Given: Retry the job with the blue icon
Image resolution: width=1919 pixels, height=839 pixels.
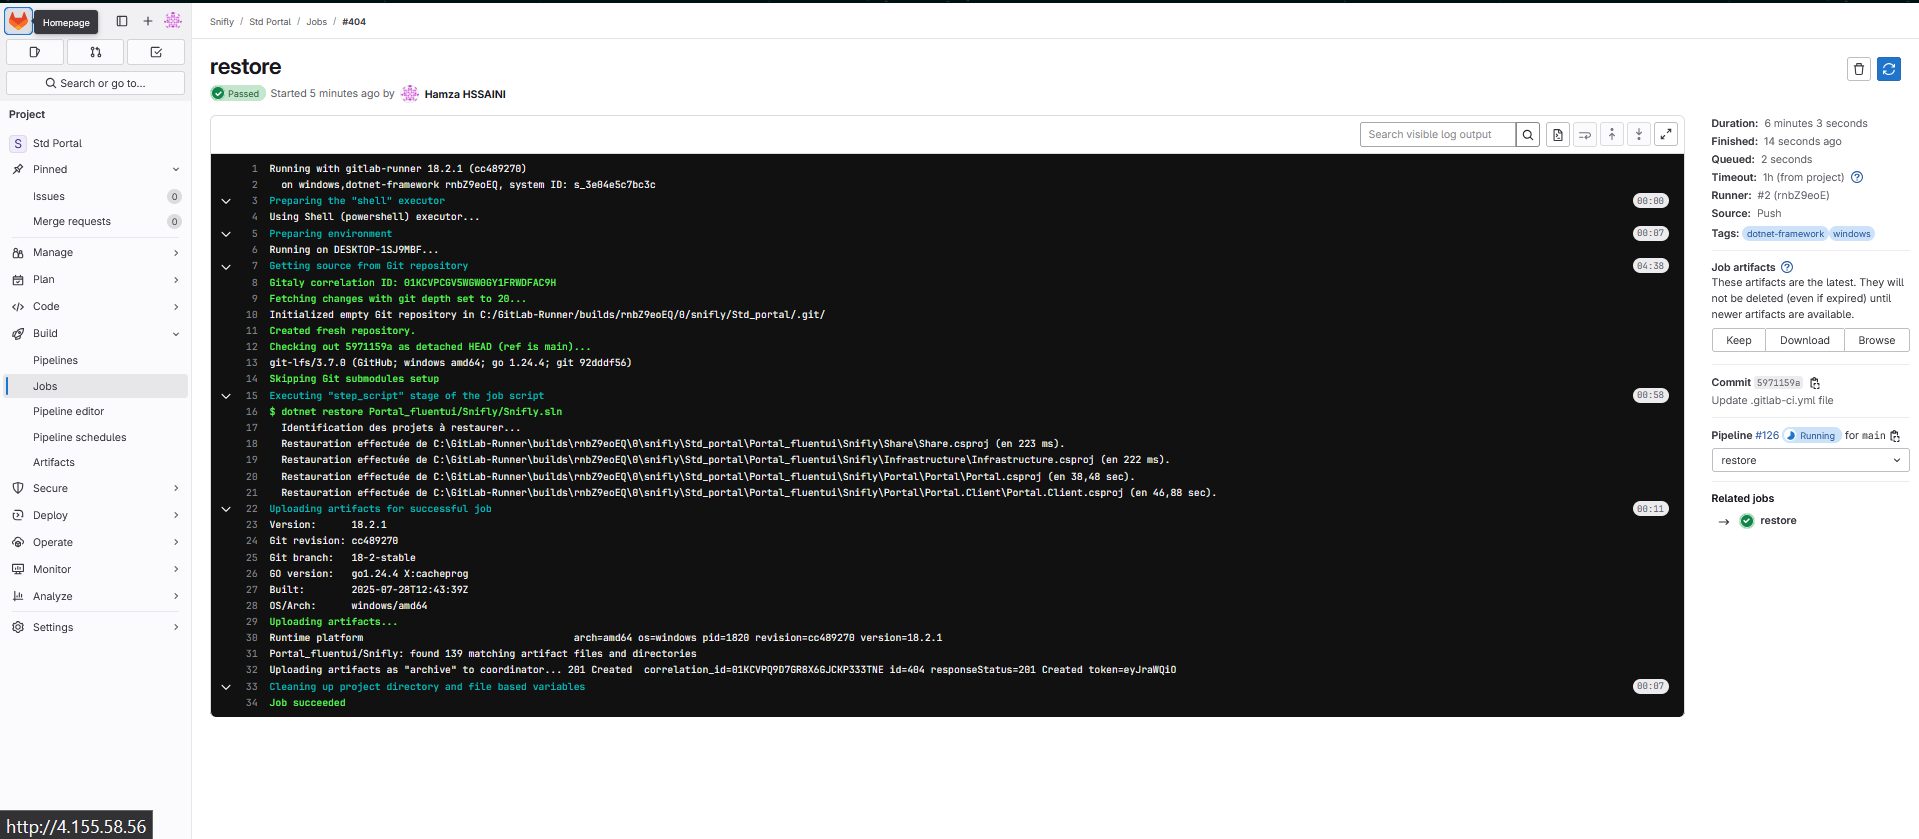Looking at the screenshot, I should point(1889,69).
